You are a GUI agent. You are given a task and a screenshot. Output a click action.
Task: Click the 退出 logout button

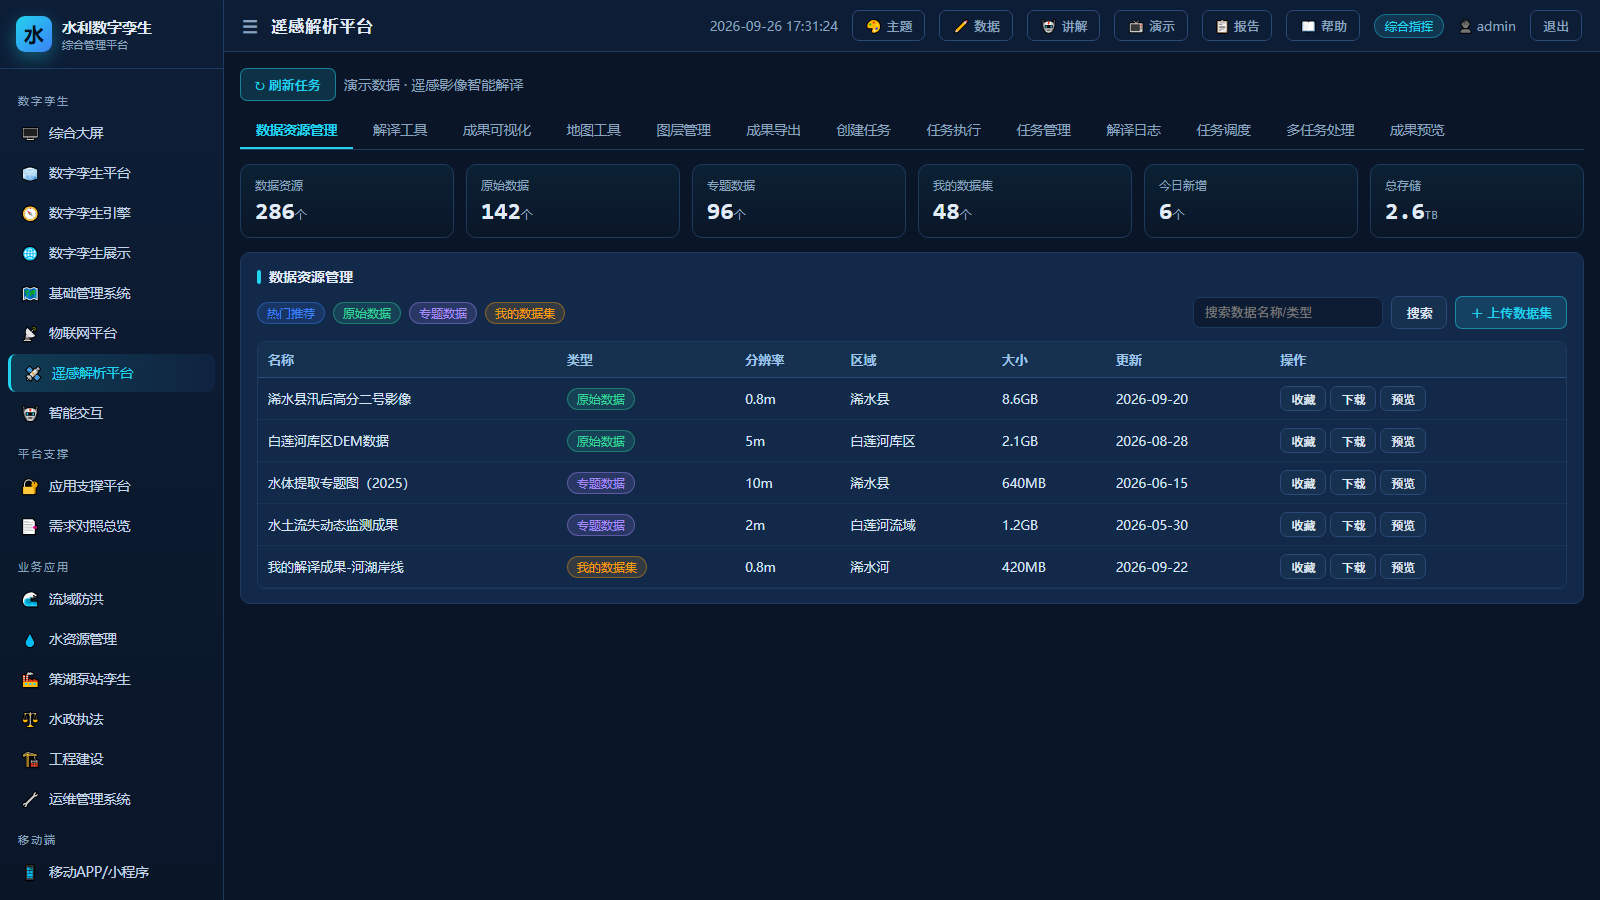pyautogui.click(x=1555, y=26)
